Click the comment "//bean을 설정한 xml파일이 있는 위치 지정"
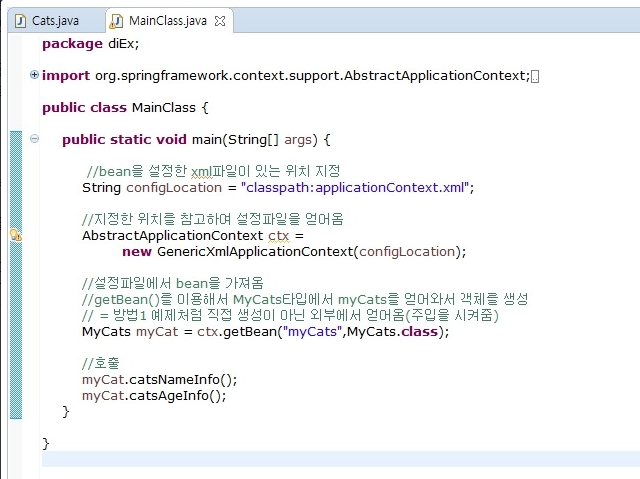The width and height of the screenshot is (640, 479). (213, 171)
